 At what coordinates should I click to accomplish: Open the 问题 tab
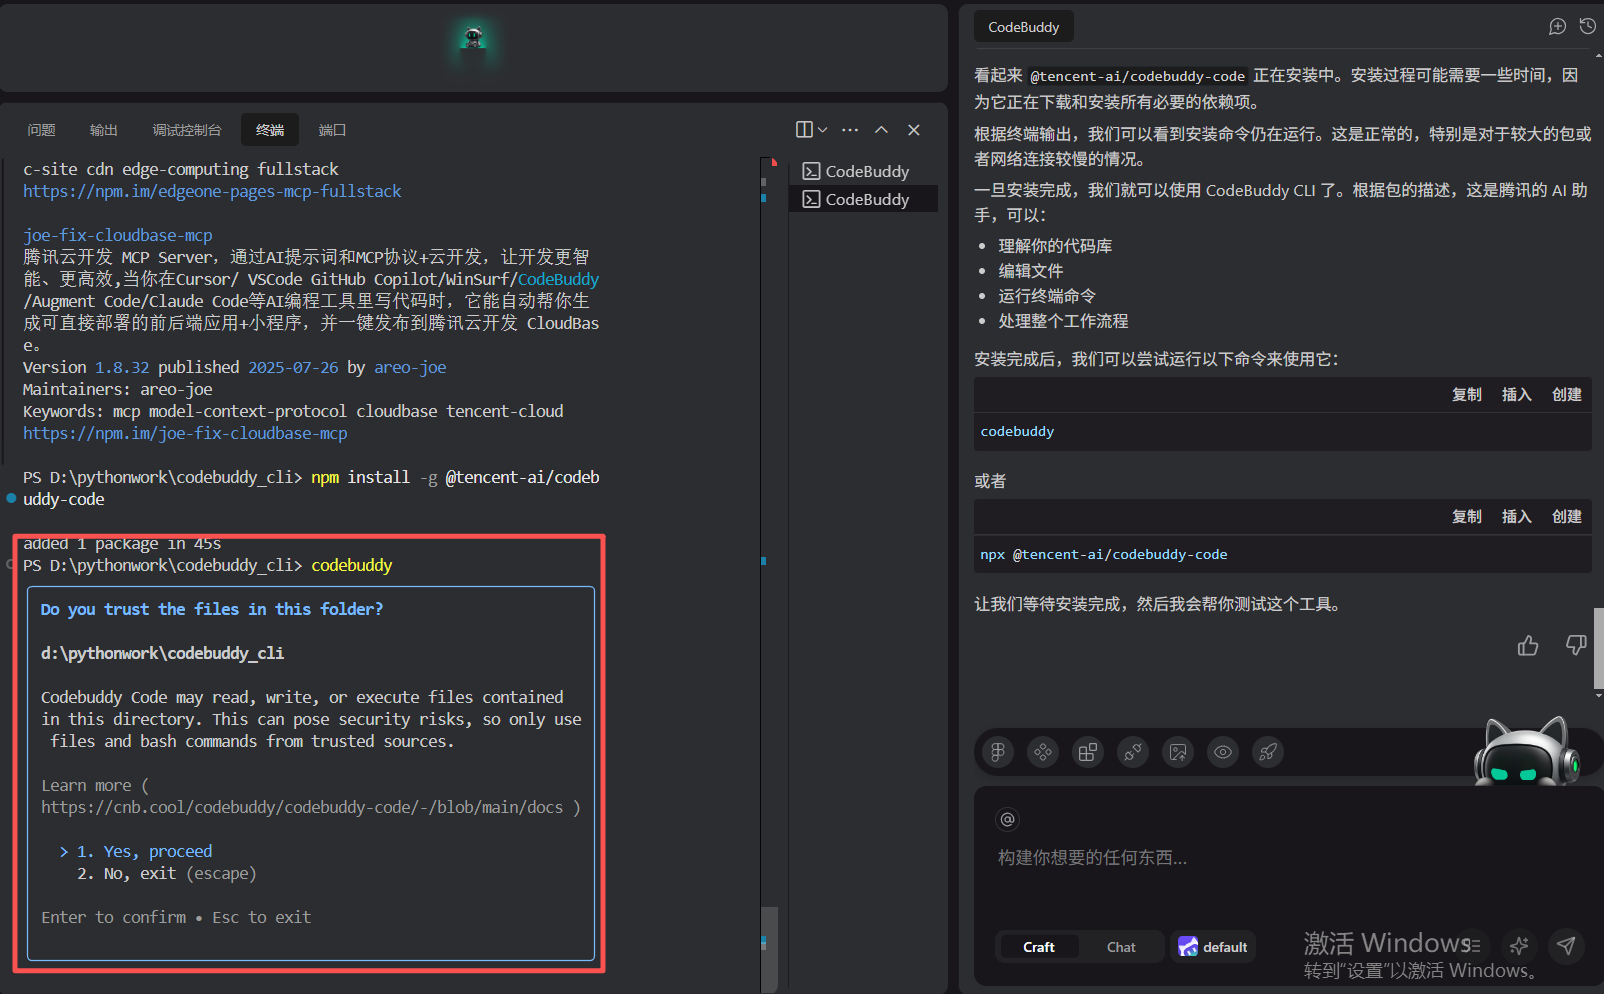click(x=41, y=130)
